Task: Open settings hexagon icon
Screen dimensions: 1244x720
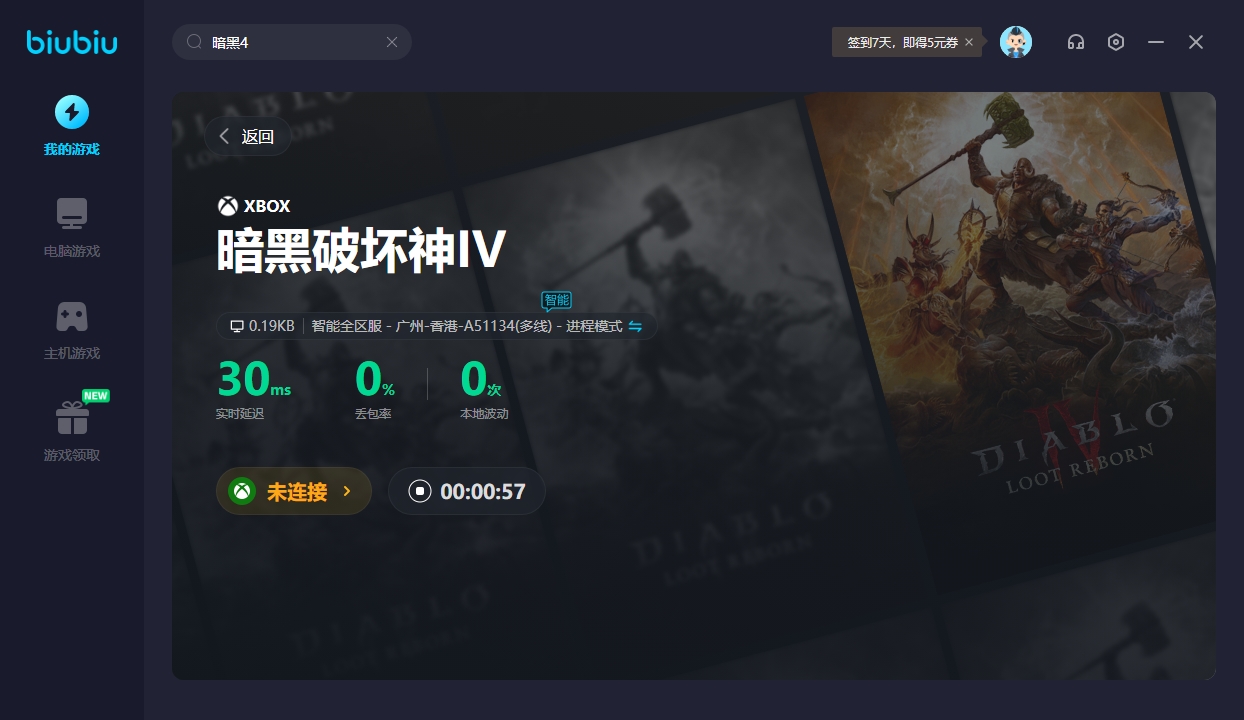Action: coord(1116,42)
